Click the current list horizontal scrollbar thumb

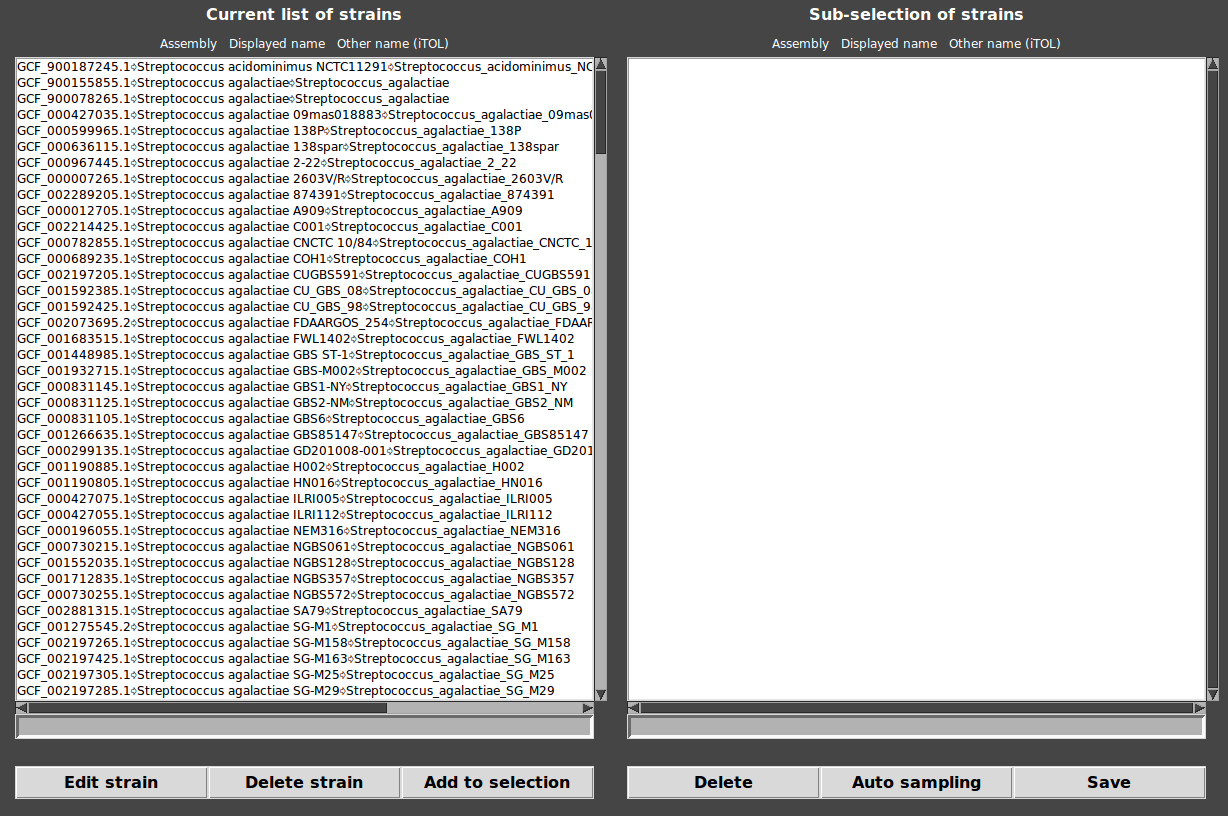tap(207, 708)
